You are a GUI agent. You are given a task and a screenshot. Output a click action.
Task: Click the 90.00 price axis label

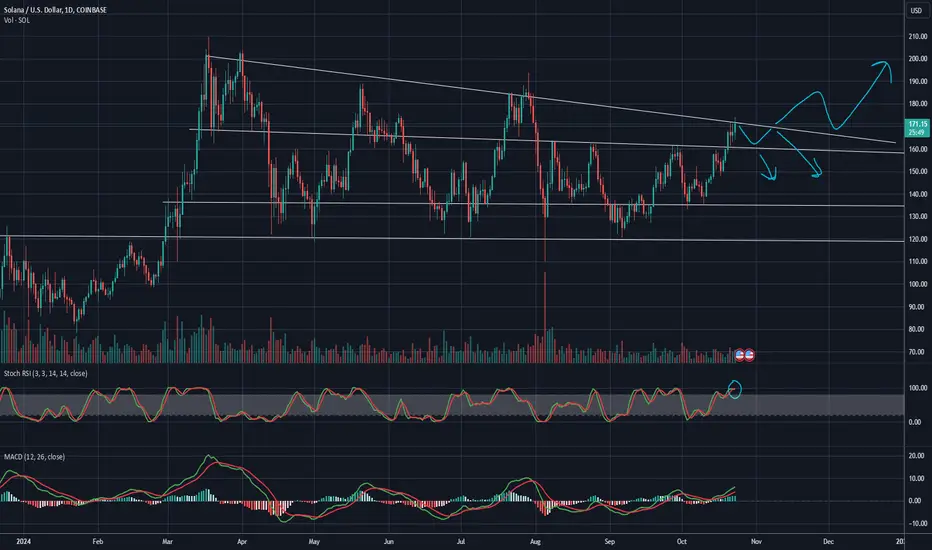[917, 307]
